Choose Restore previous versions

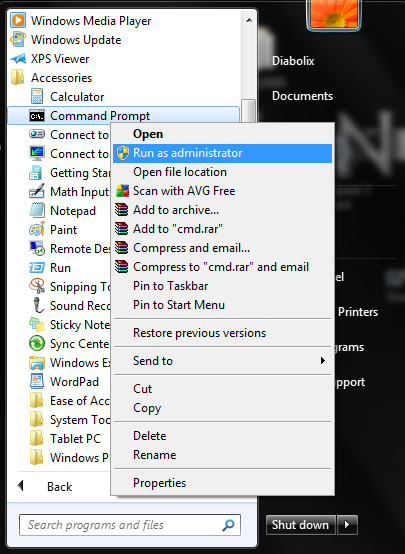point(222,333)
